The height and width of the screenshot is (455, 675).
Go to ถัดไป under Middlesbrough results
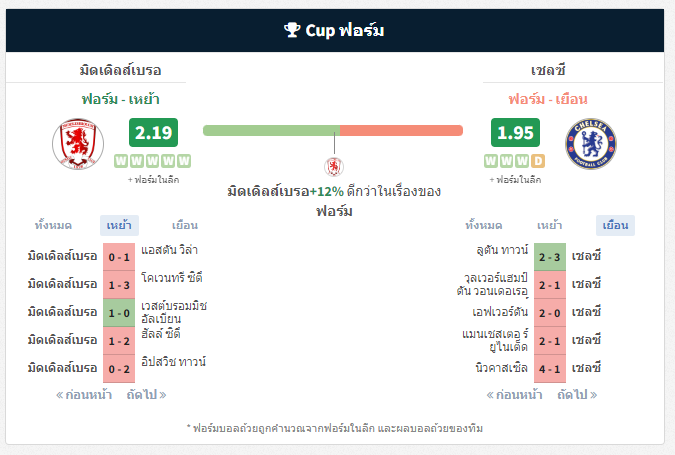pyautogui.click(x=146, y=395)
